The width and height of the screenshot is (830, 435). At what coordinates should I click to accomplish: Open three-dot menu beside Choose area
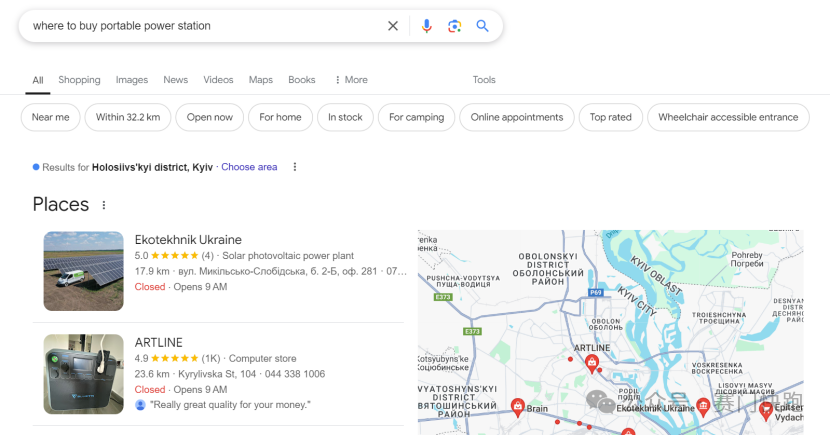[x=295, y=167]
